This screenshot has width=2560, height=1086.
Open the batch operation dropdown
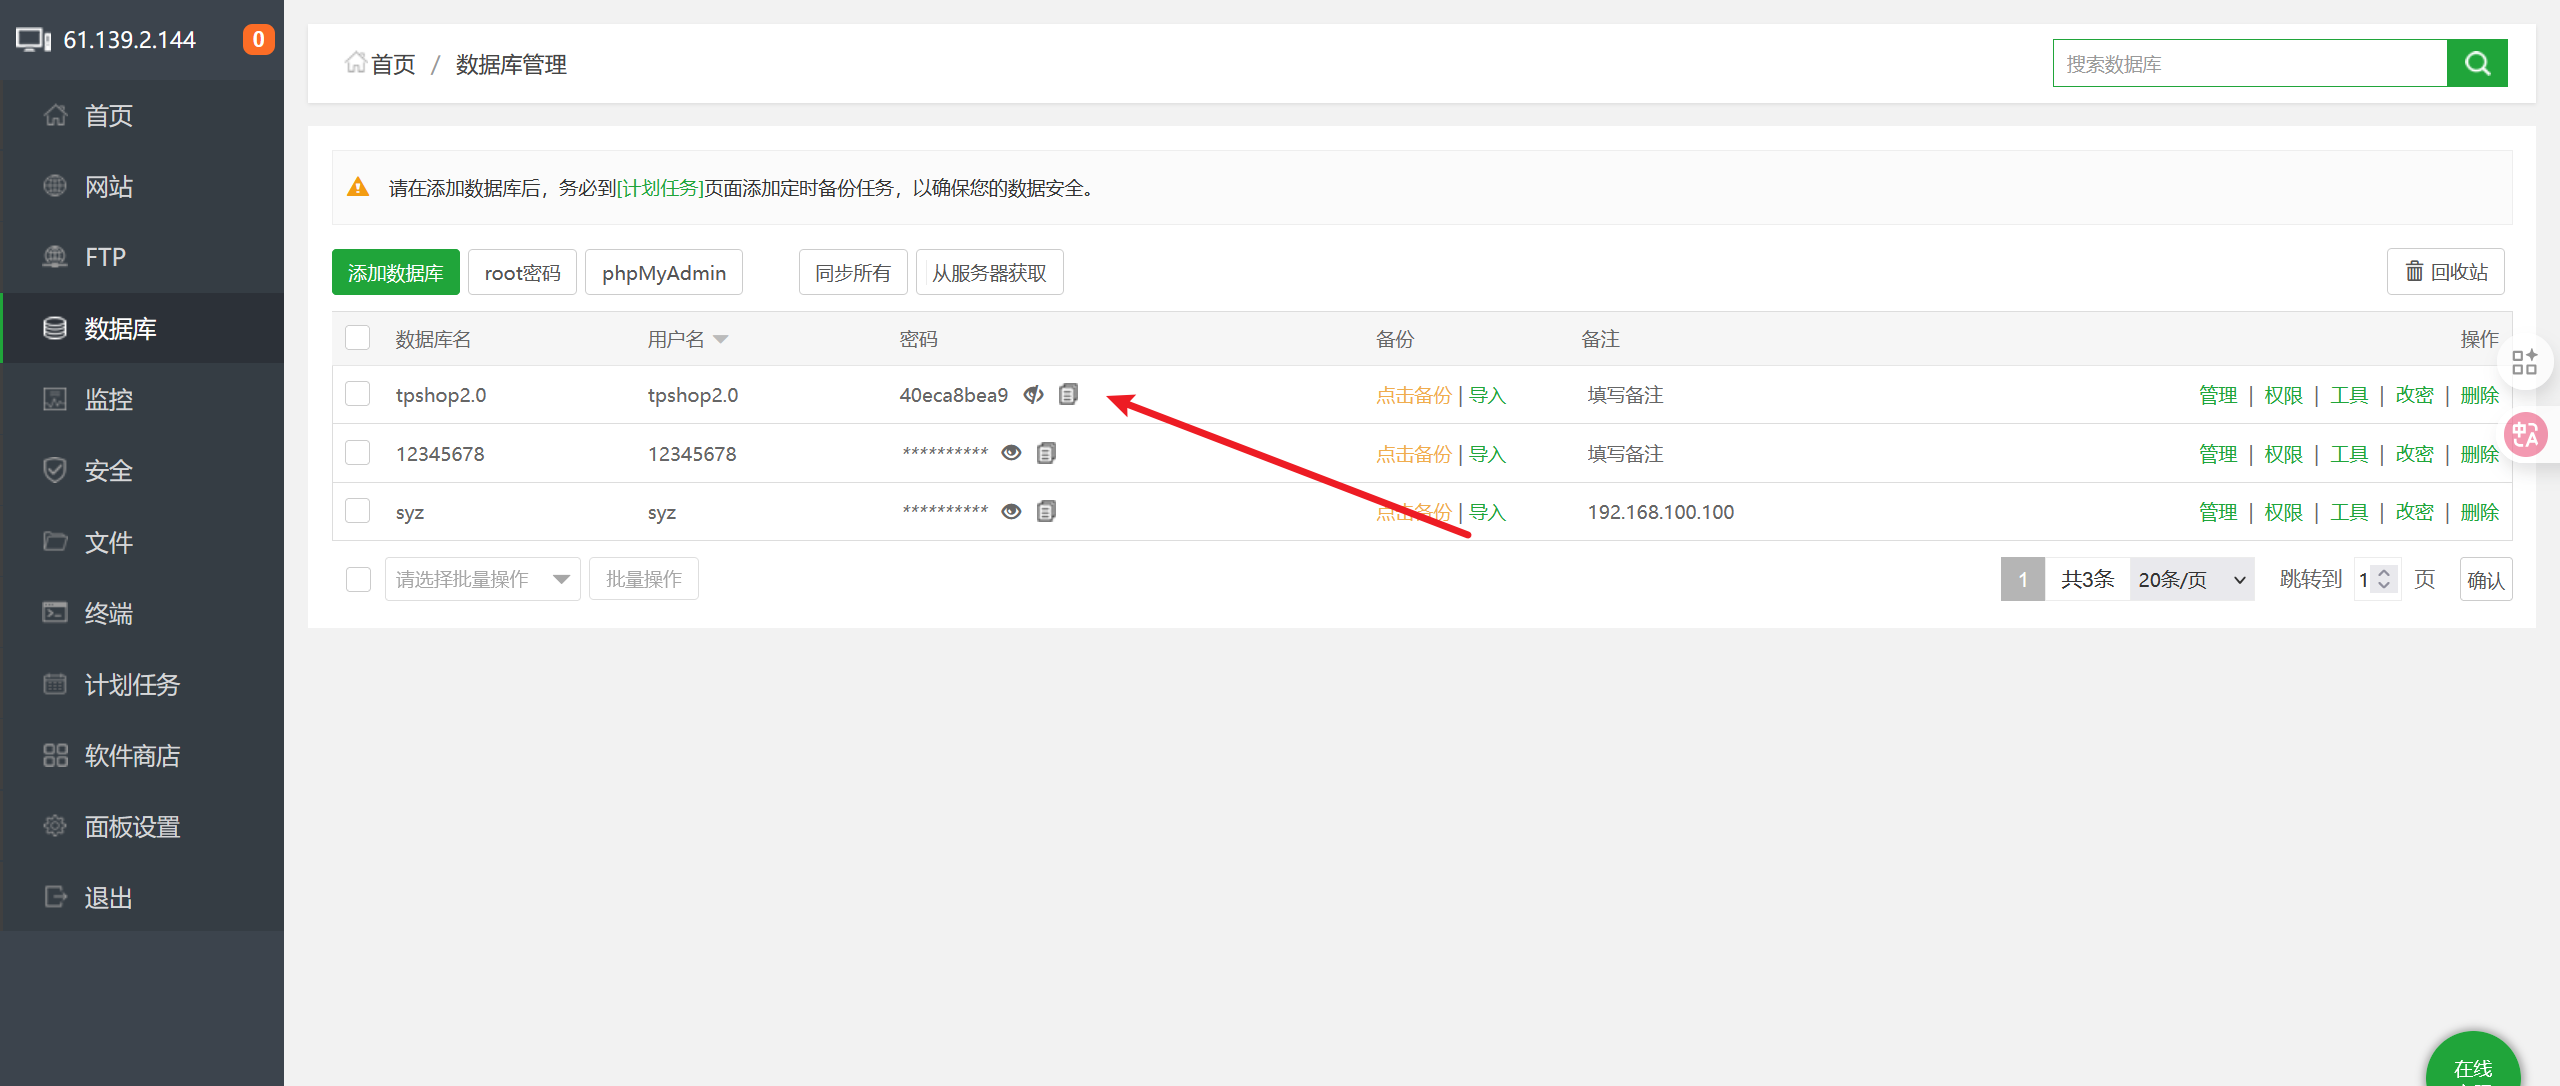482,579
